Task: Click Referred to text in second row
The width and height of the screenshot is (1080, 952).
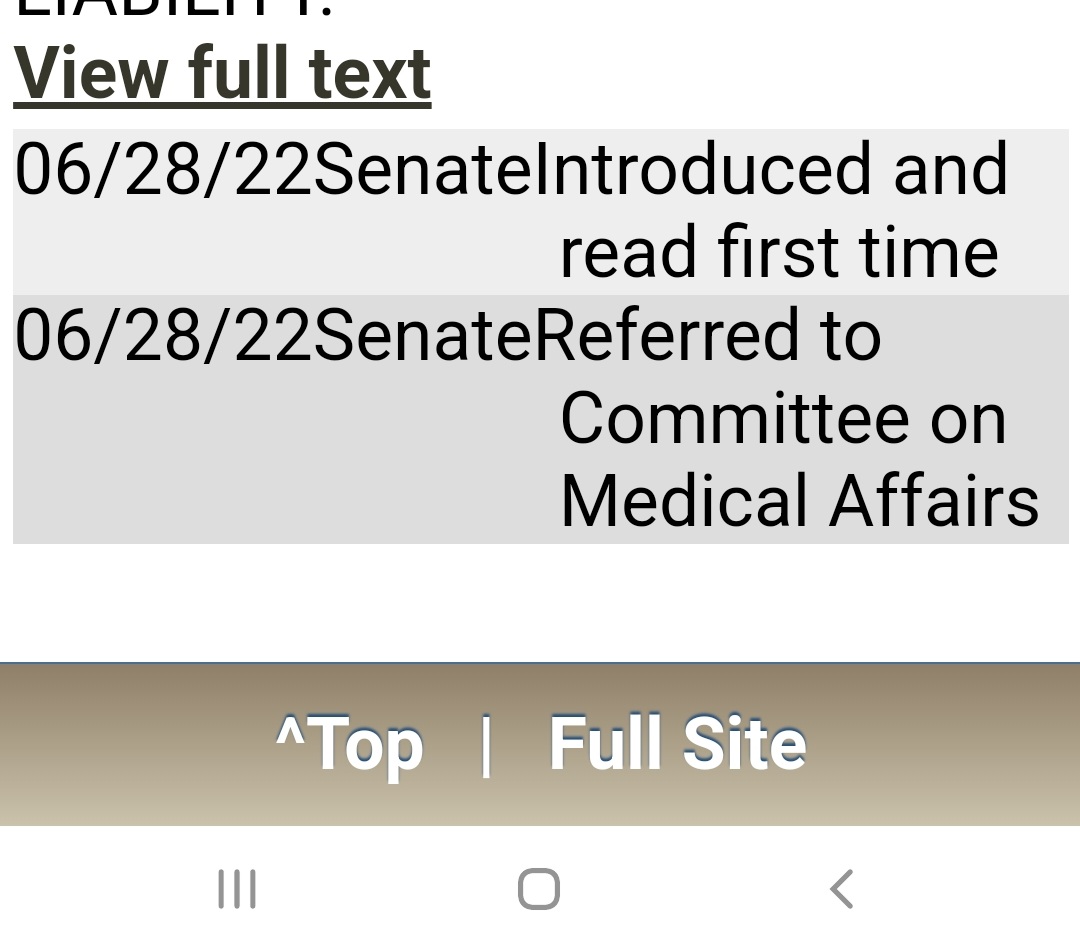Action: tap(707, 335)
